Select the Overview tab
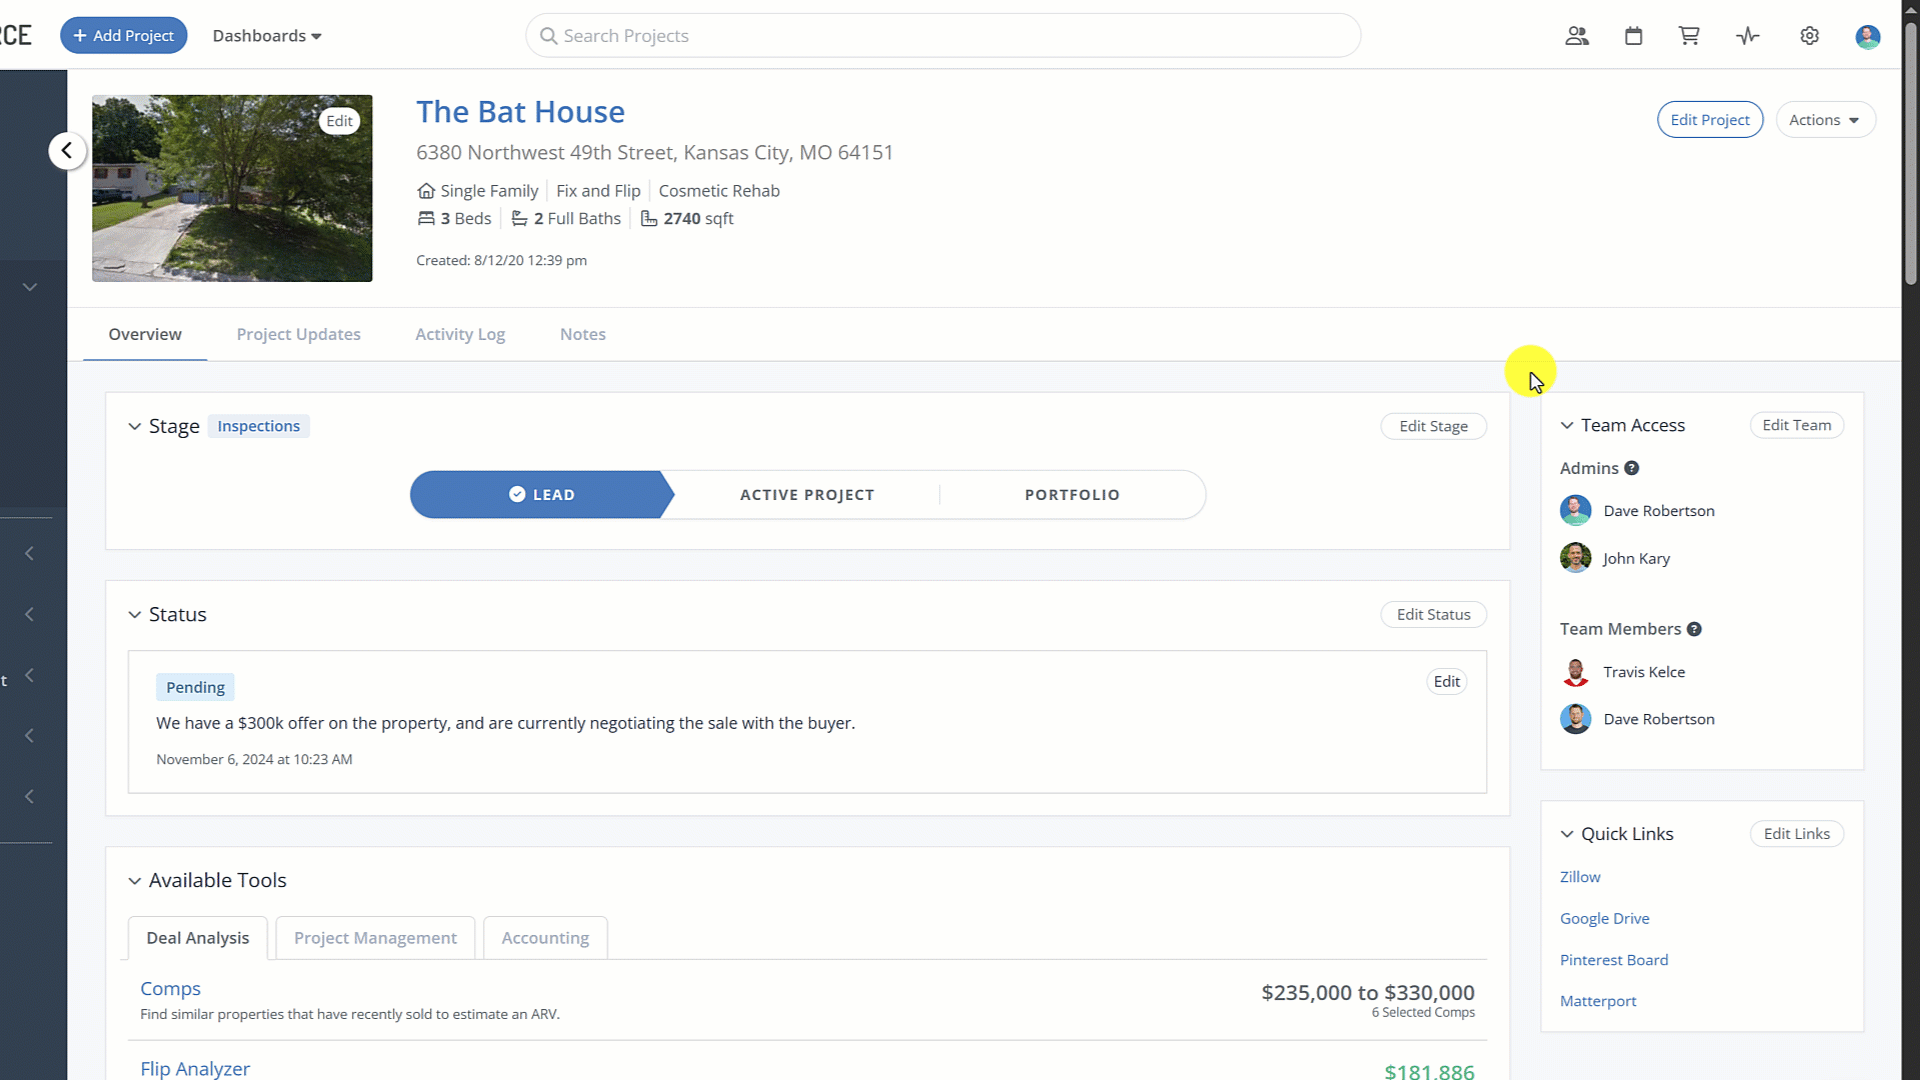Image resolution: width=1920 pixels, height=1080 pixels. click(x=145, y=334)
